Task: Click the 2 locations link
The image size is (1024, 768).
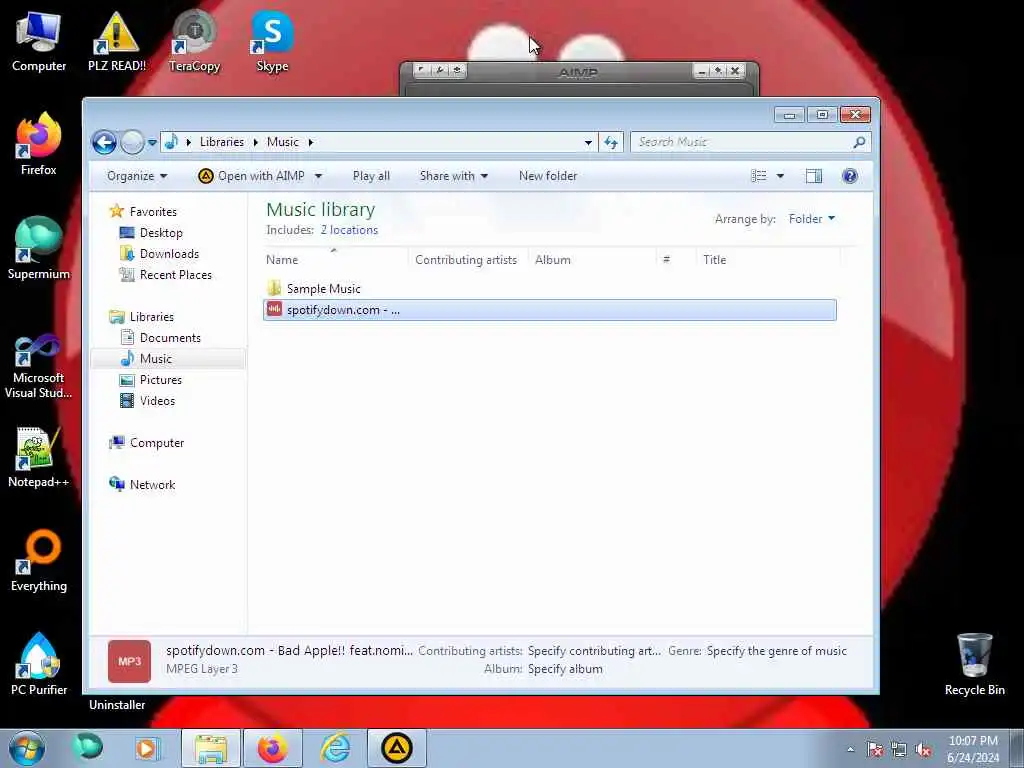Action: coord(349,230)
